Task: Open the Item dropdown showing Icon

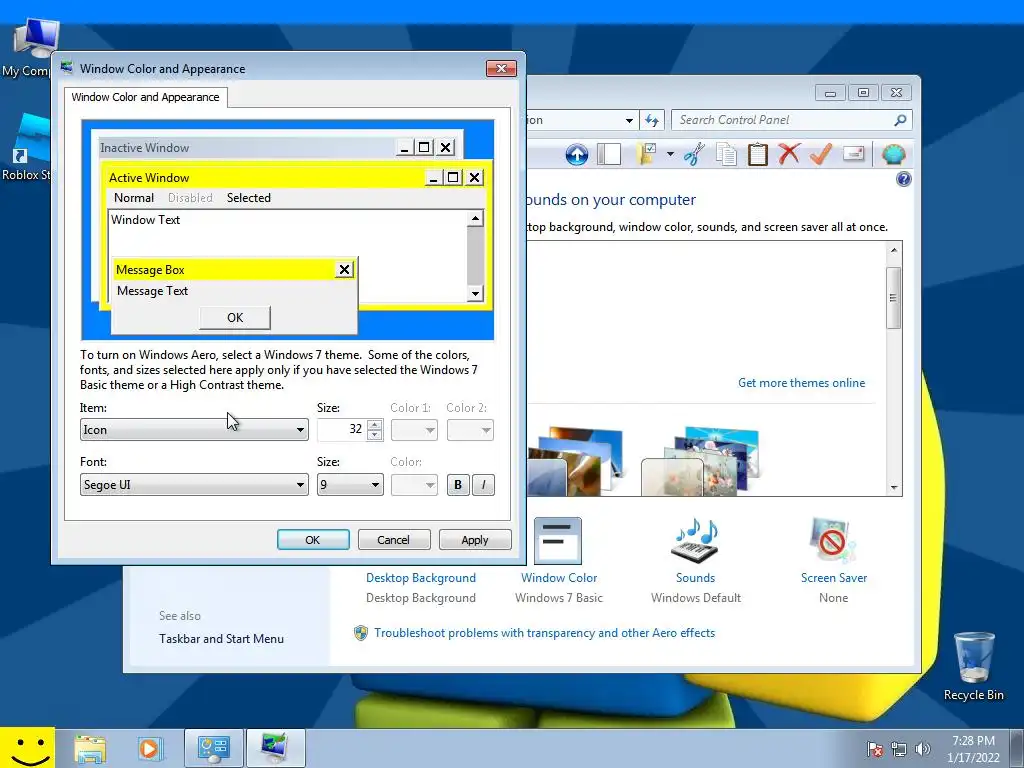Action: [194, 430]
